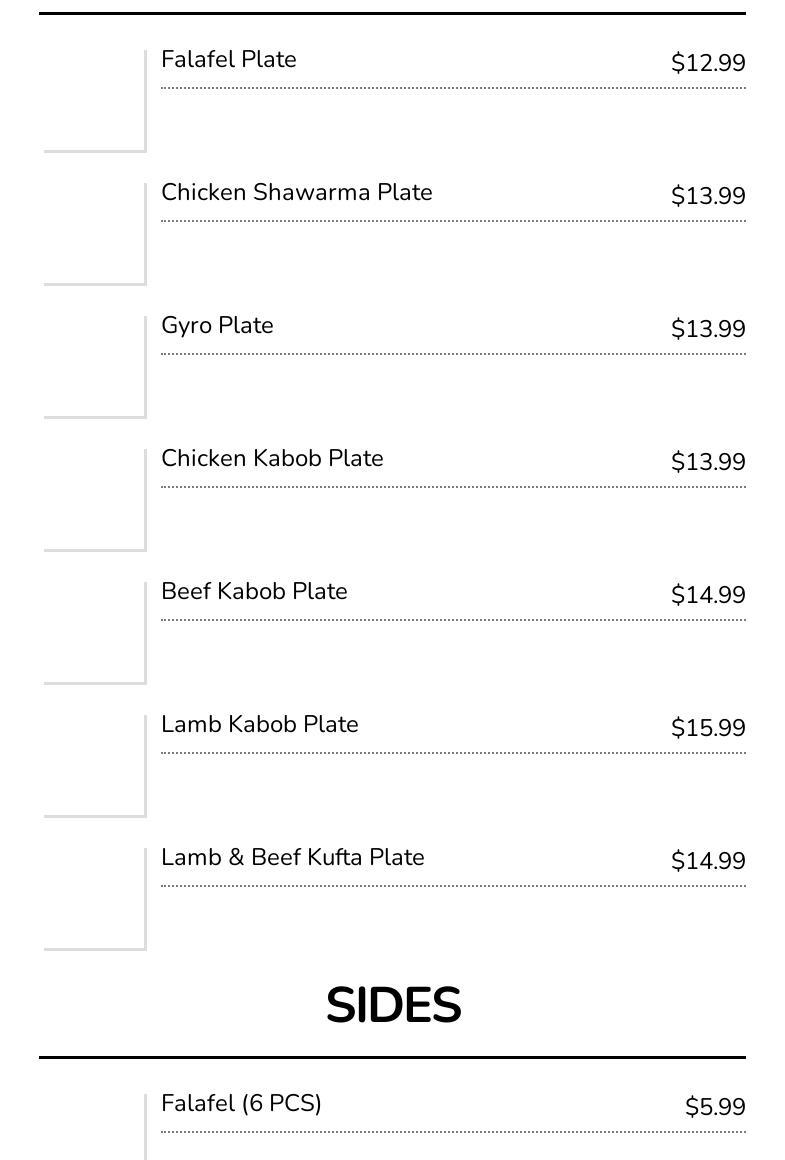Choose the Chicken Kabob Plate item name
This screenshot has width=785, height=1160.
point(272,459)
